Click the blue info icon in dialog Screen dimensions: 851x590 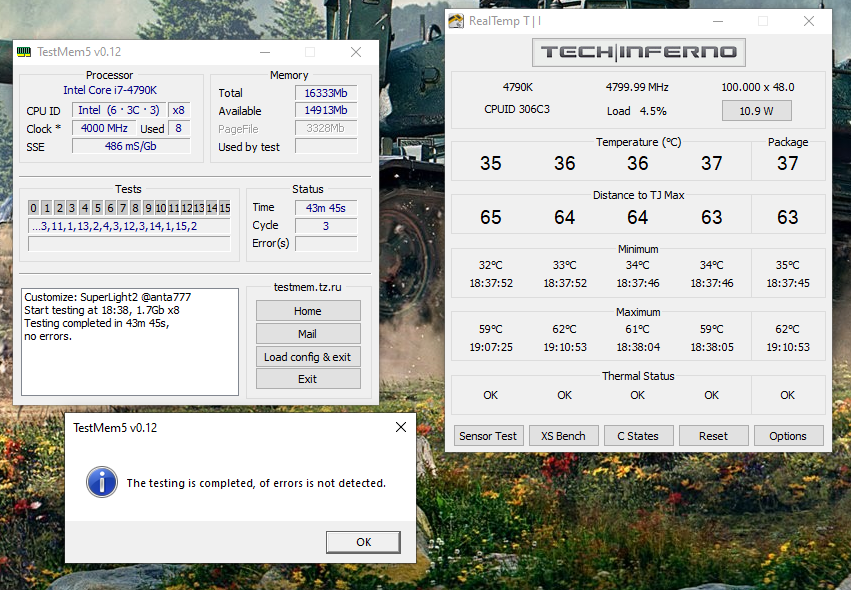coord(101,482)
